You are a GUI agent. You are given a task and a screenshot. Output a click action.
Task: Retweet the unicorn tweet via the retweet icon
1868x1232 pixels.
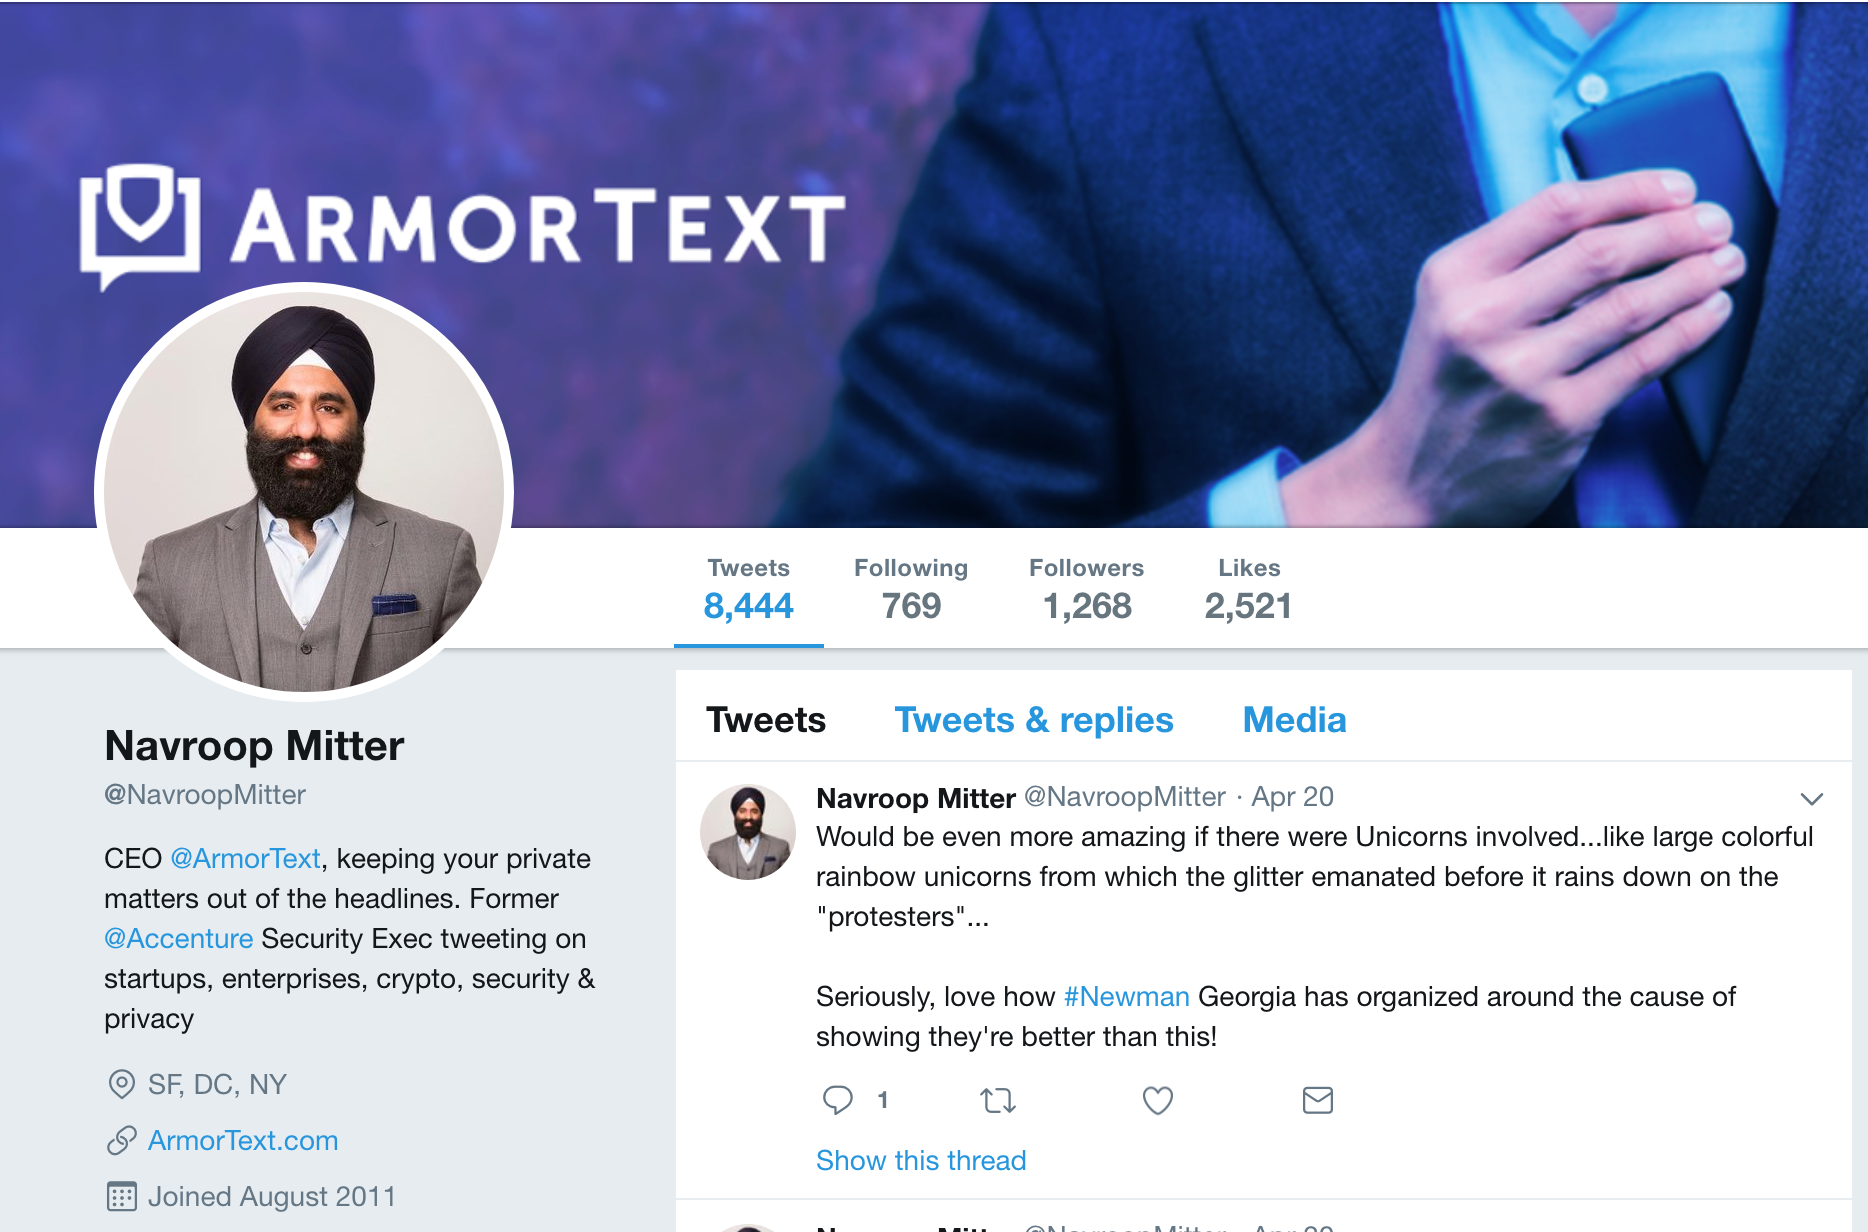pos(998,1100)
